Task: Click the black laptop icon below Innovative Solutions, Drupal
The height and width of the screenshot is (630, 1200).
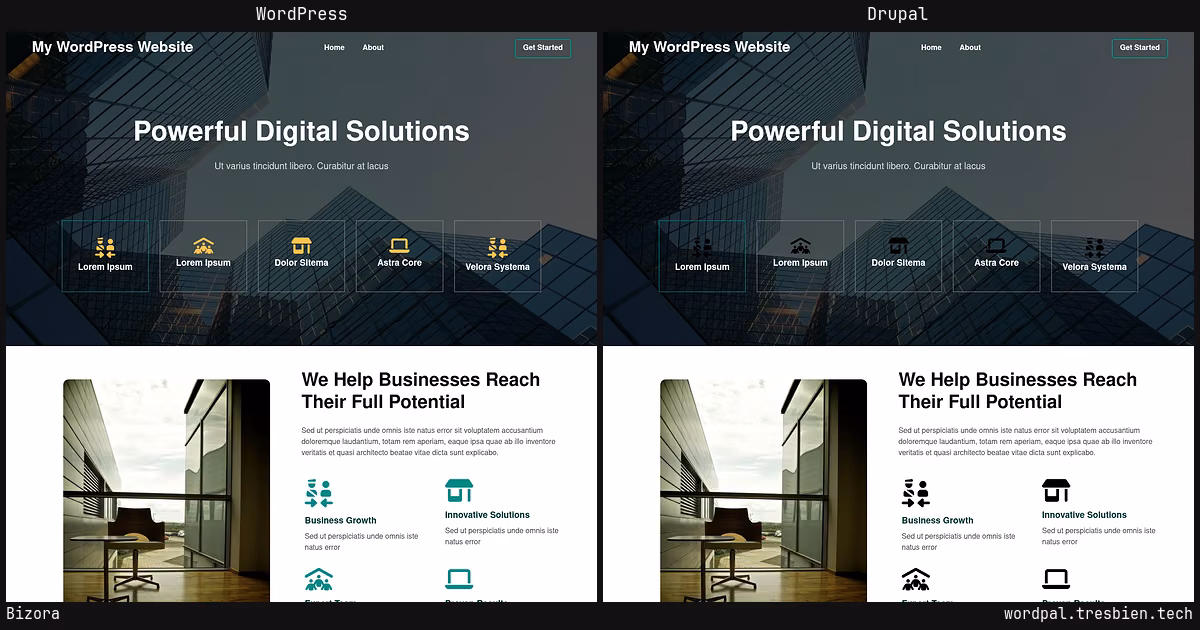Action: point(1056,579)
